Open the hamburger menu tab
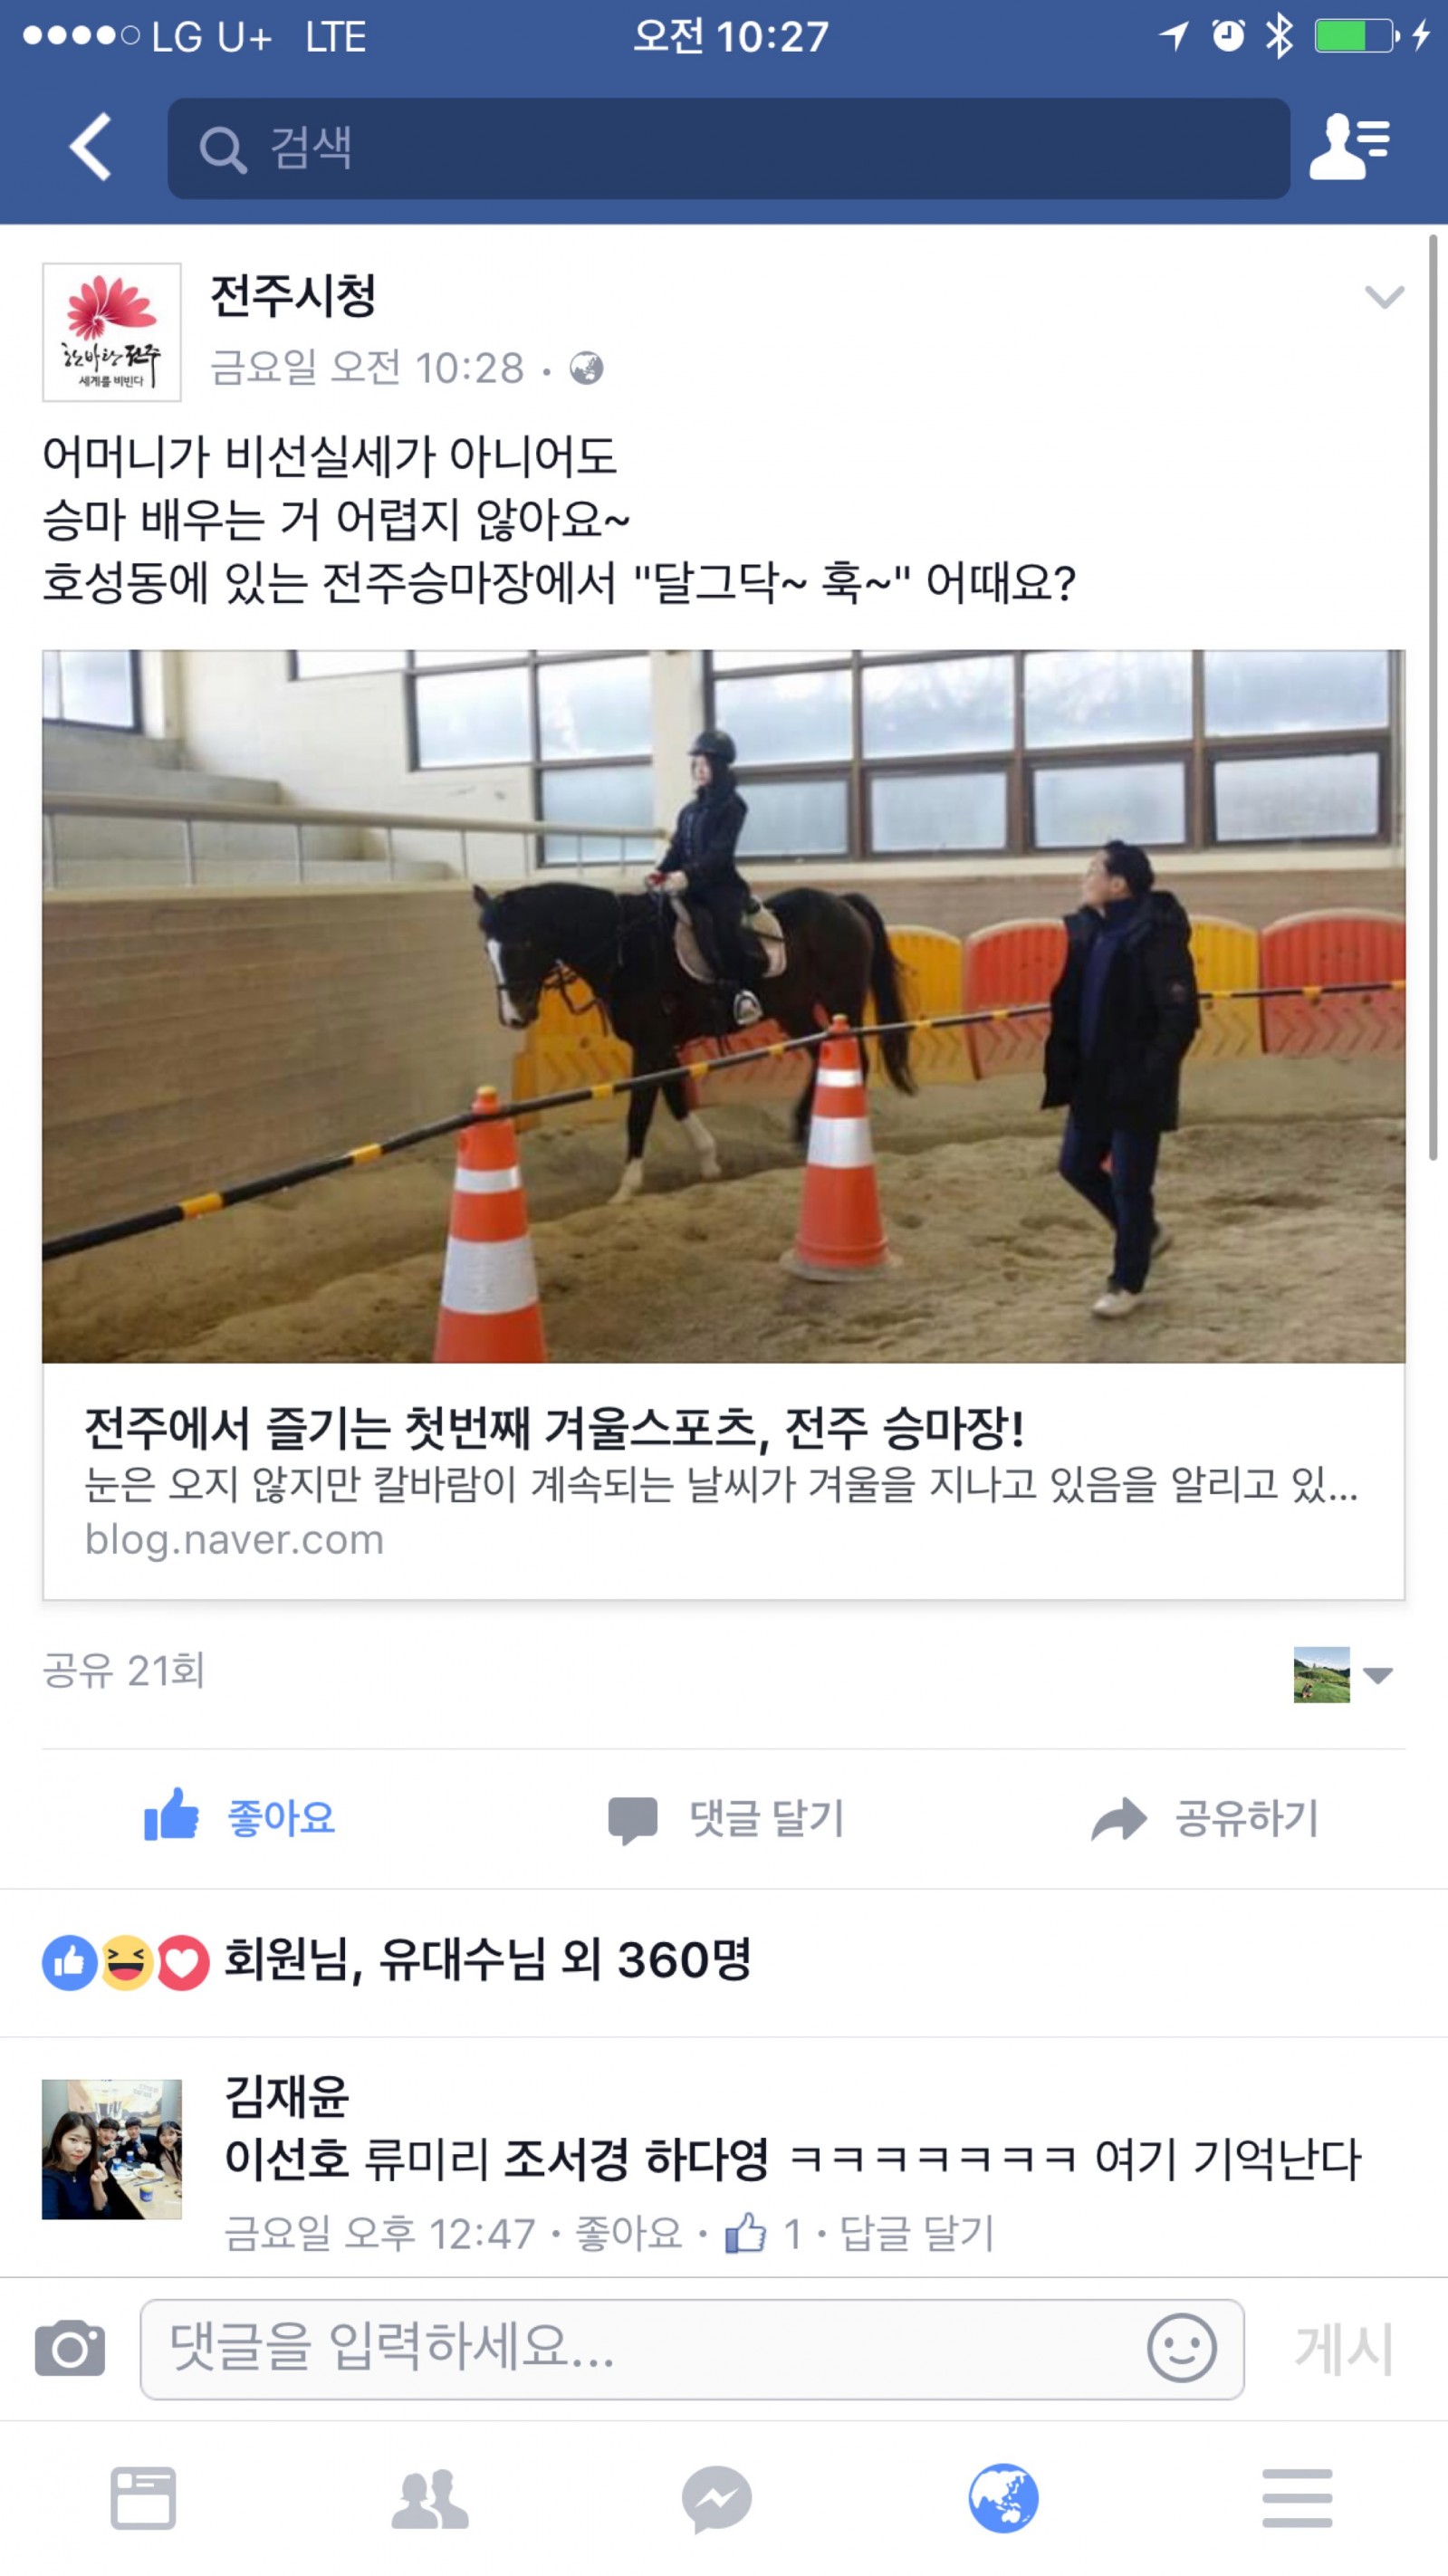The height and width of the screenshot is (2576, 1448). 1297,2498
